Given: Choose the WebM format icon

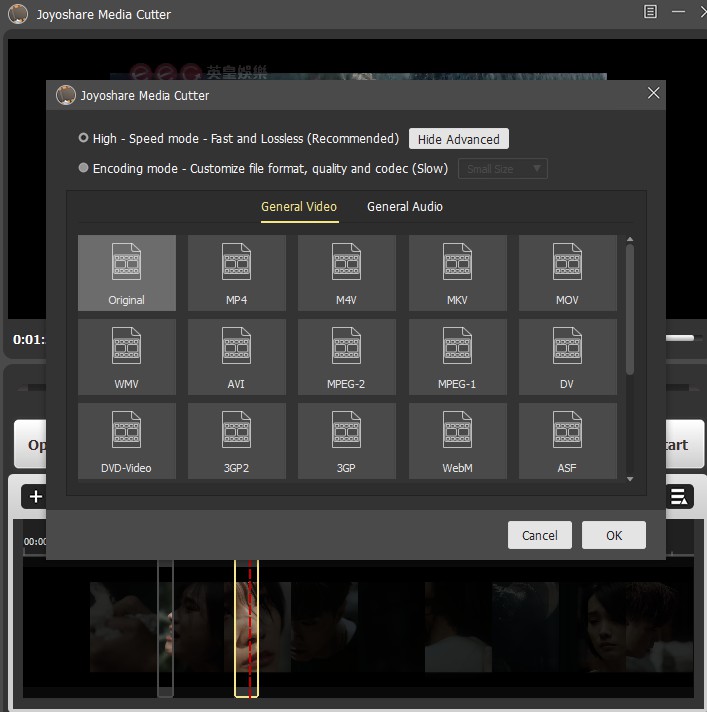Looking at the screenshot, I should pyautogui.click(x=457, y=441).
